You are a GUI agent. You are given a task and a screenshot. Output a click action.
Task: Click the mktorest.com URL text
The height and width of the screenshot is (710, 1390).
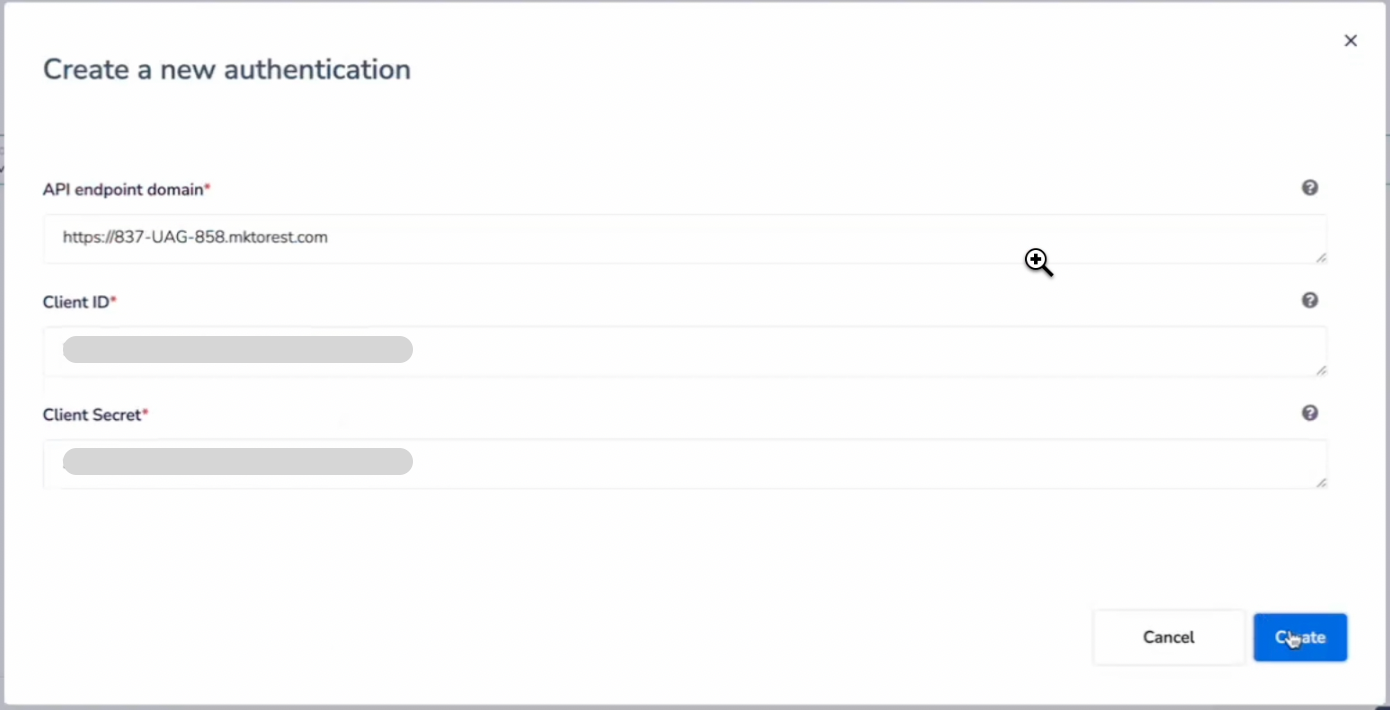(195, 238)
